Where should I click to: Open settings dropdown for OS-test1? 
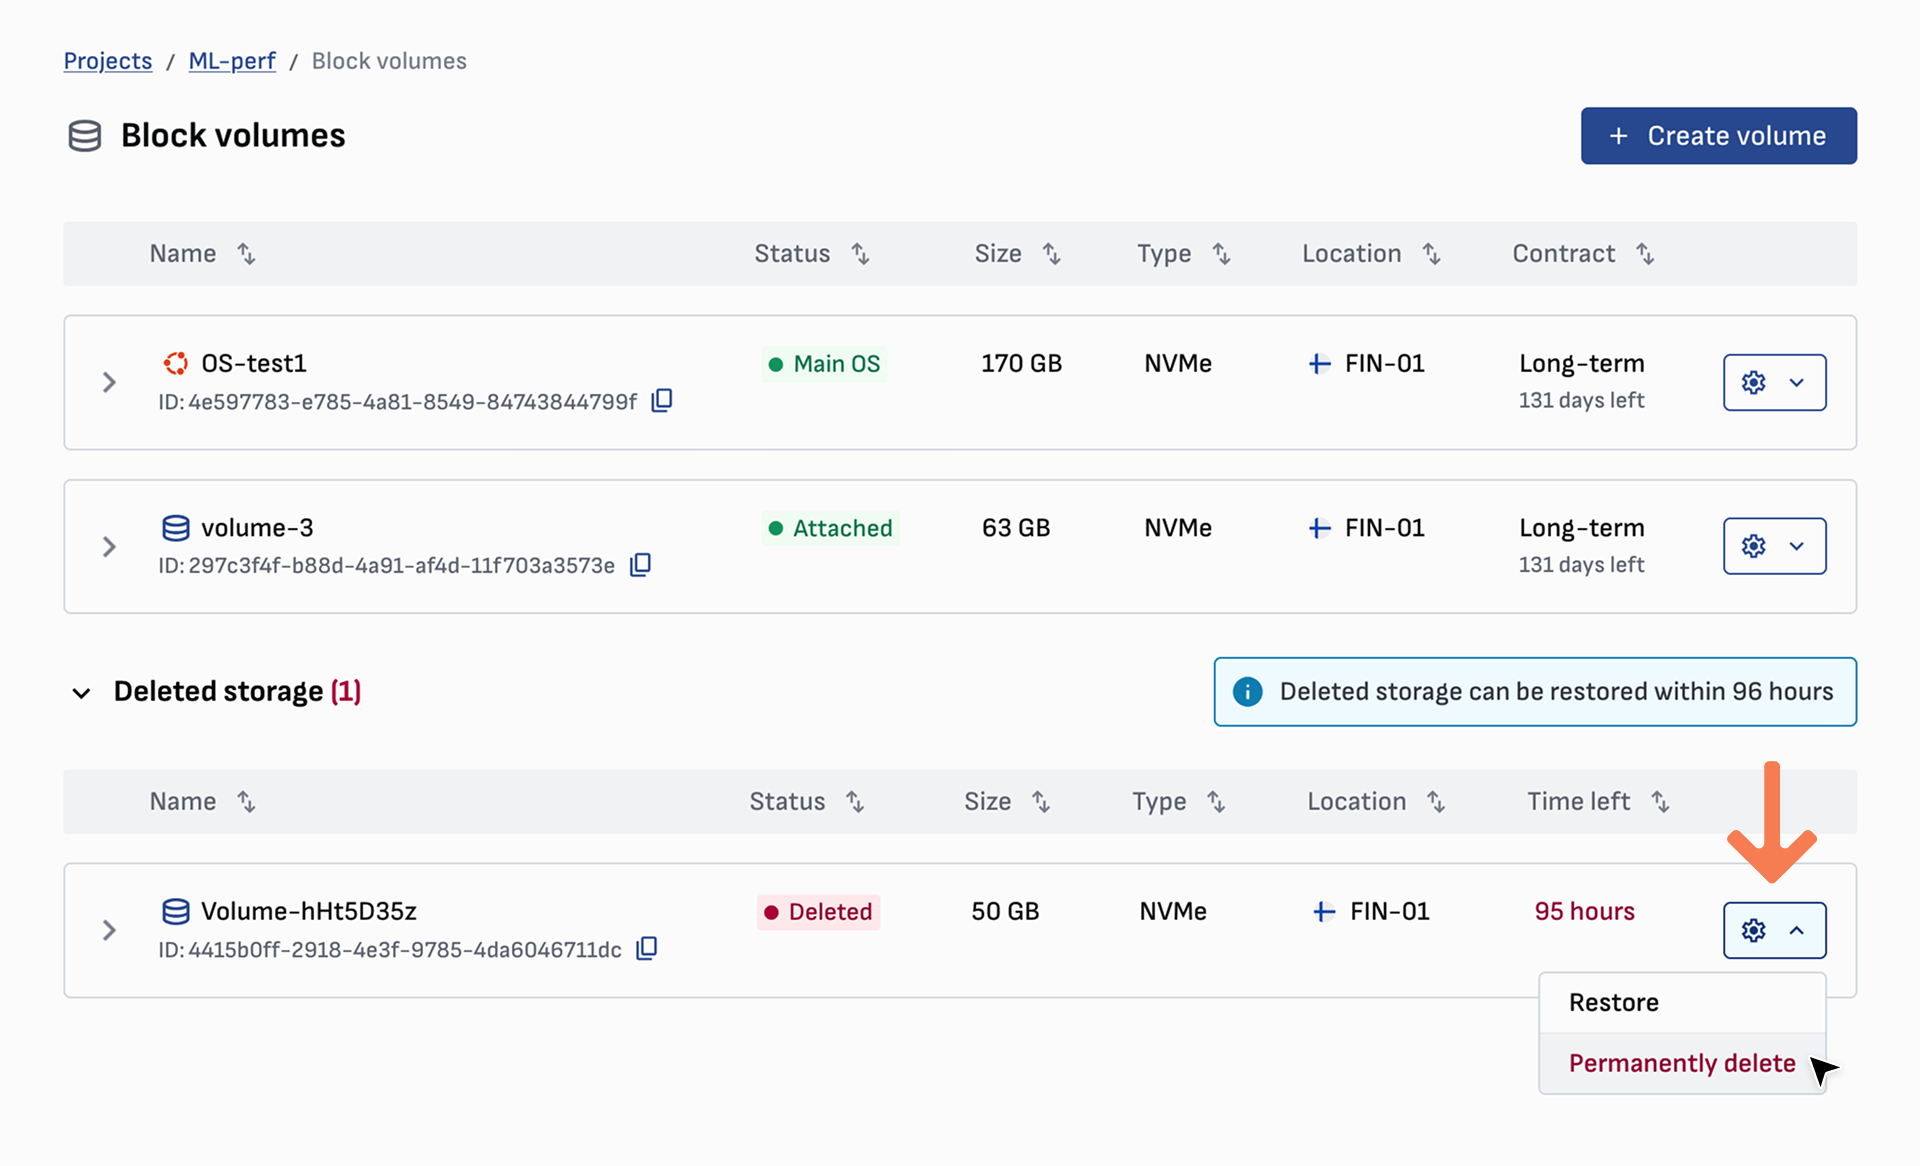click(1774, 382)
